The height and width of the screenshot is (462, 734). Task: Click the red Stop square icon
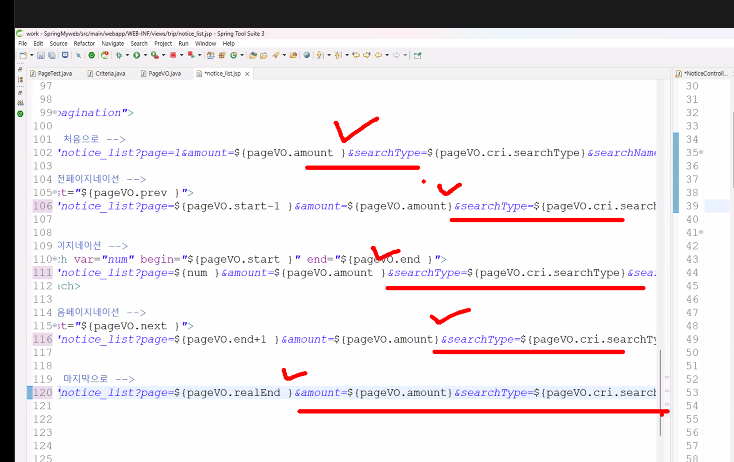tap(173, 55)
